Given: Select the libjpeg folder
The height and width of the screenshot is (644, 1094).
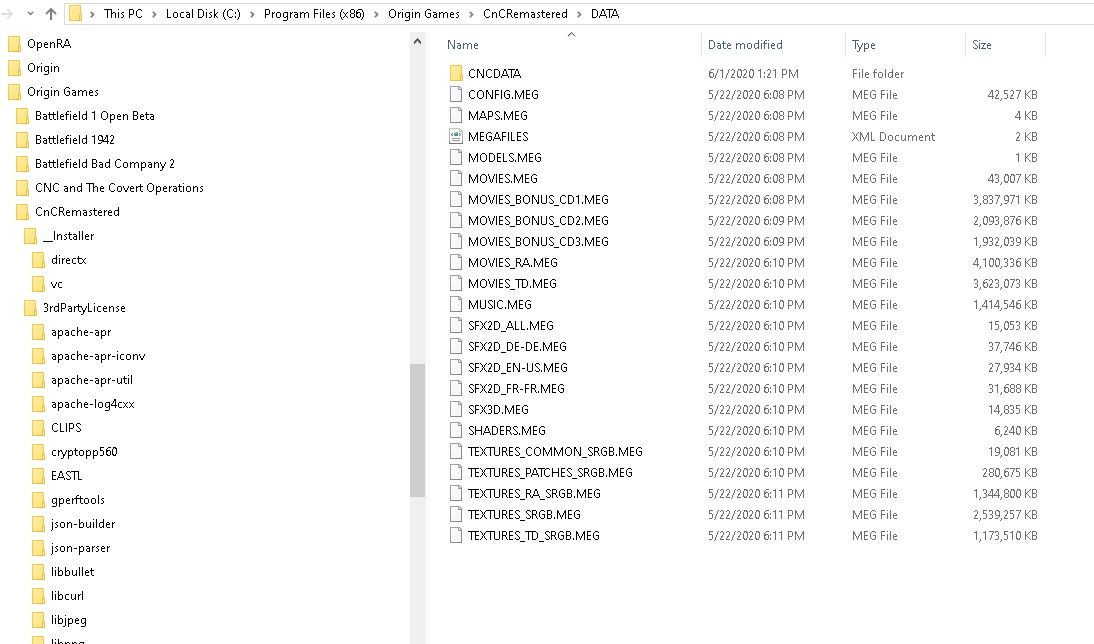Looking at the screenshot, I should 69,620.
